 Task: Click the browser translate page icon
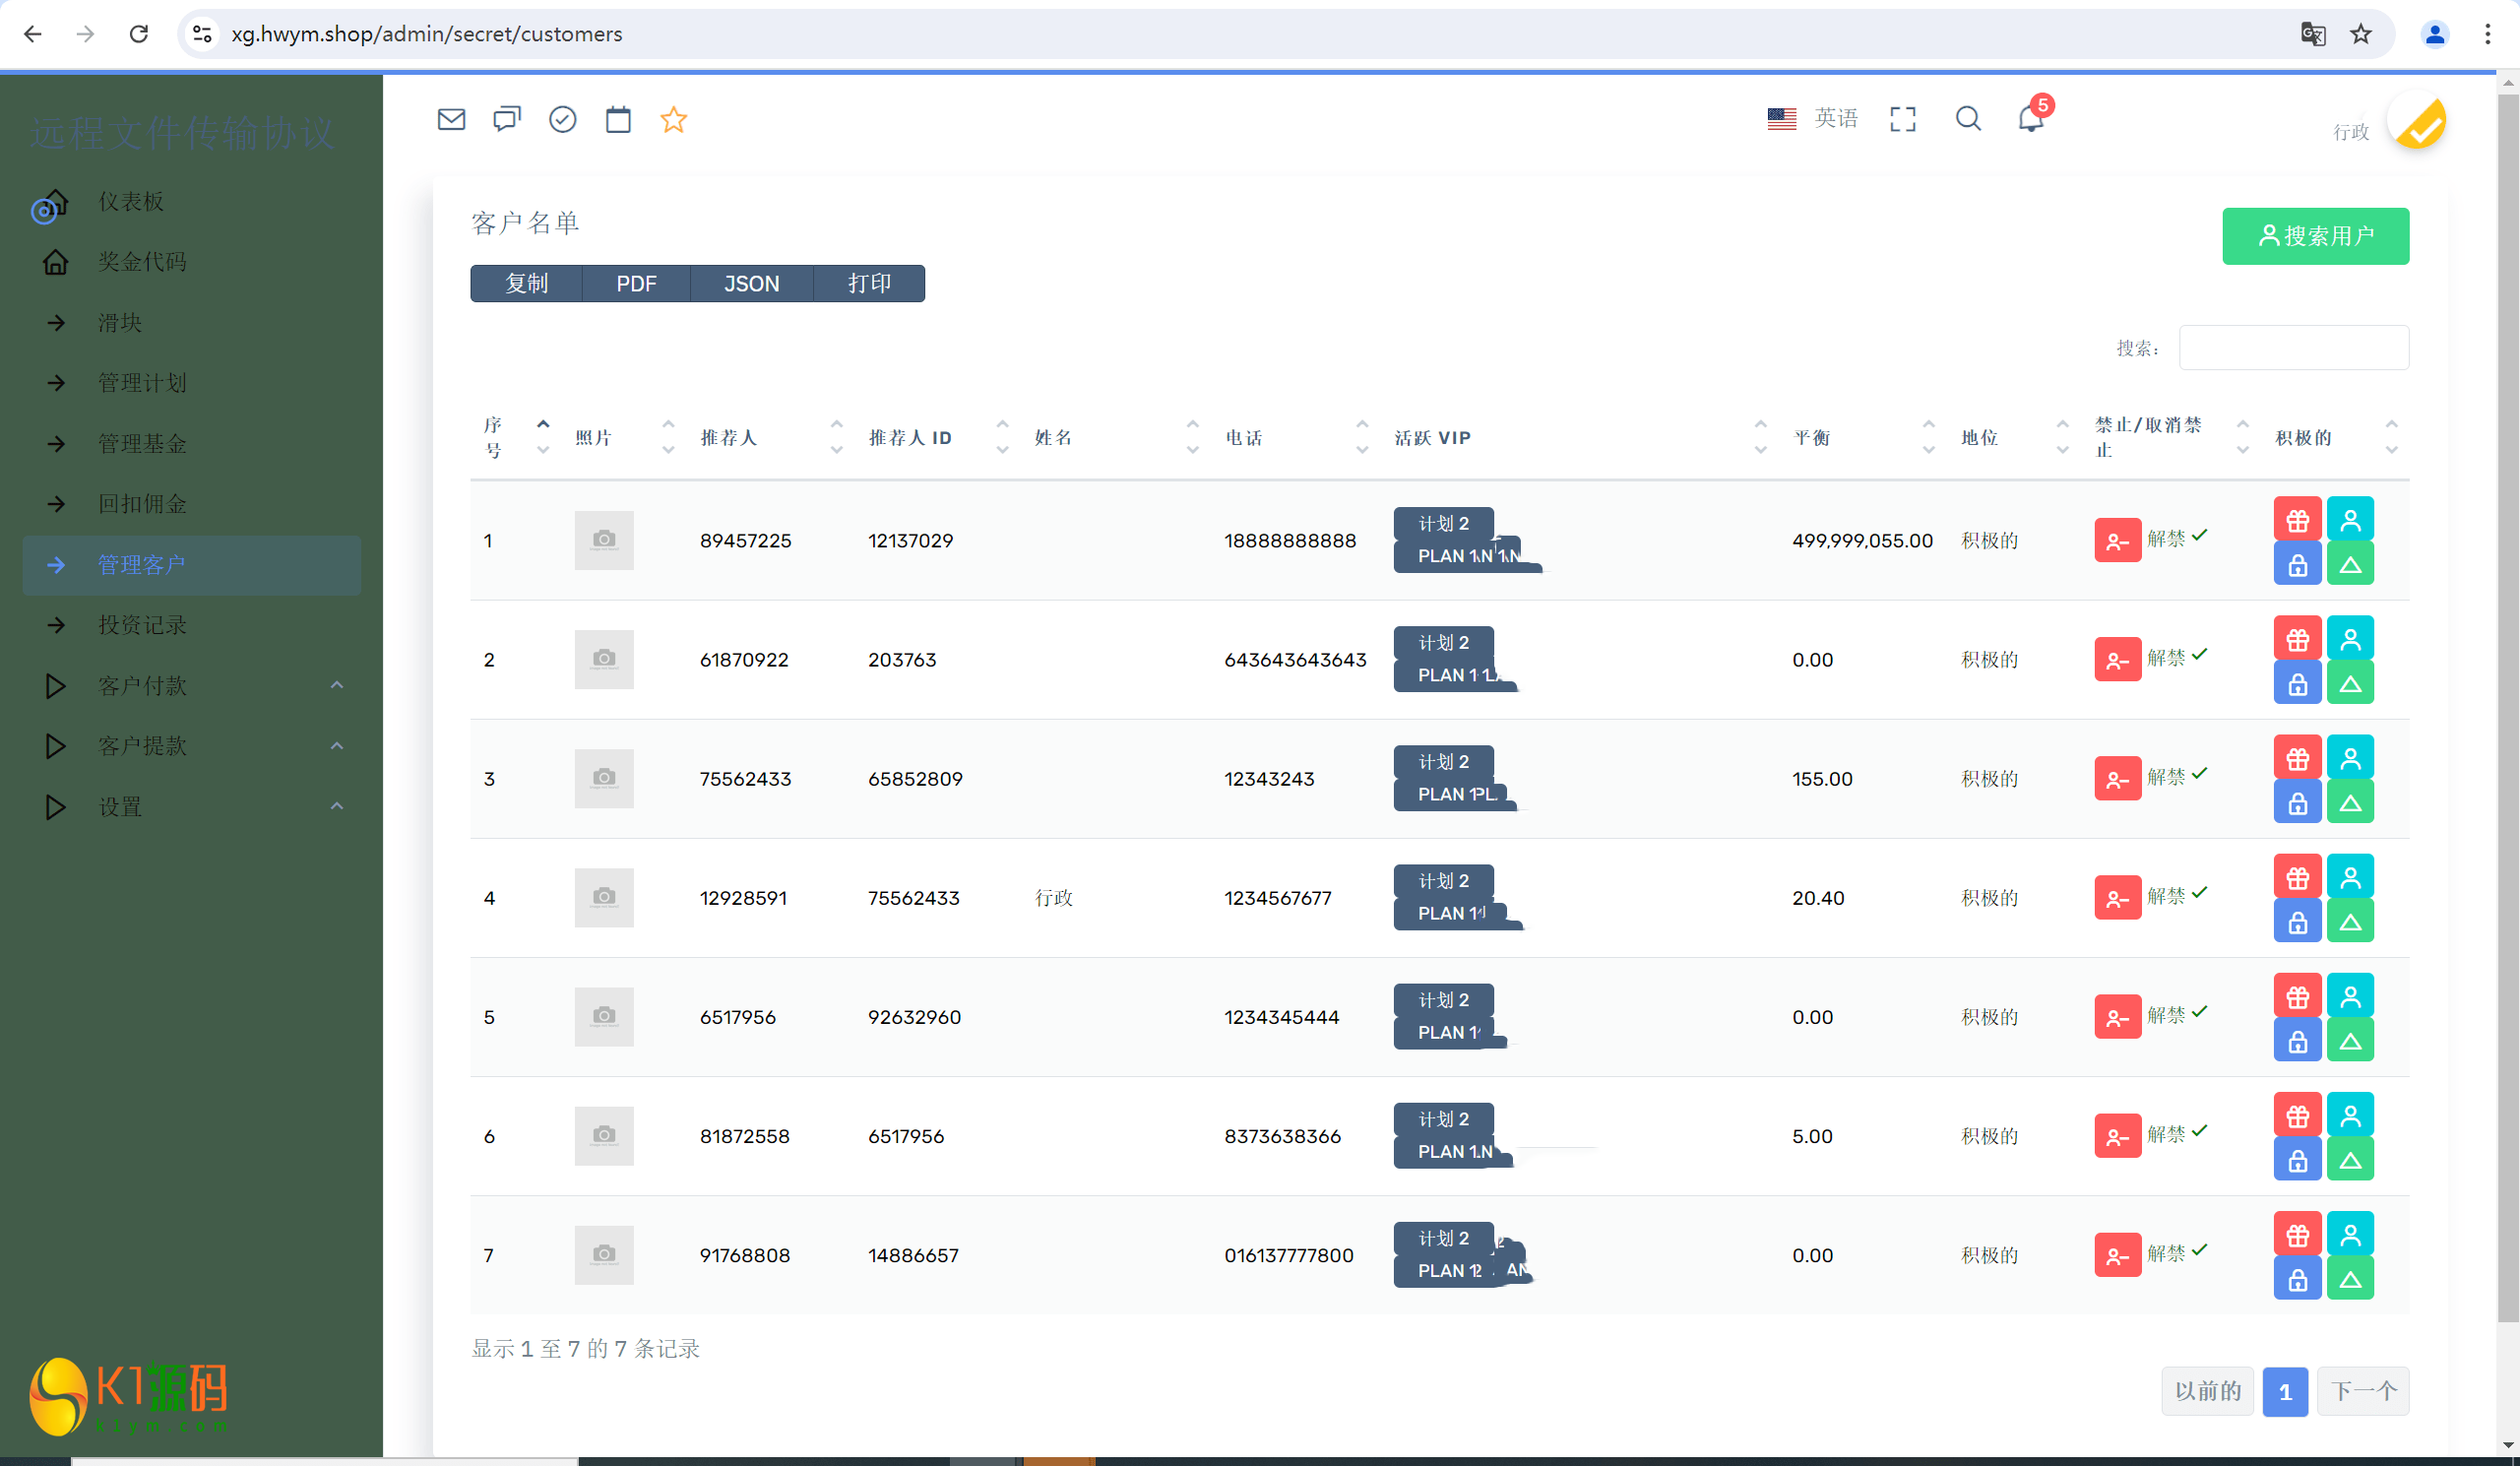click(2312, 34)
